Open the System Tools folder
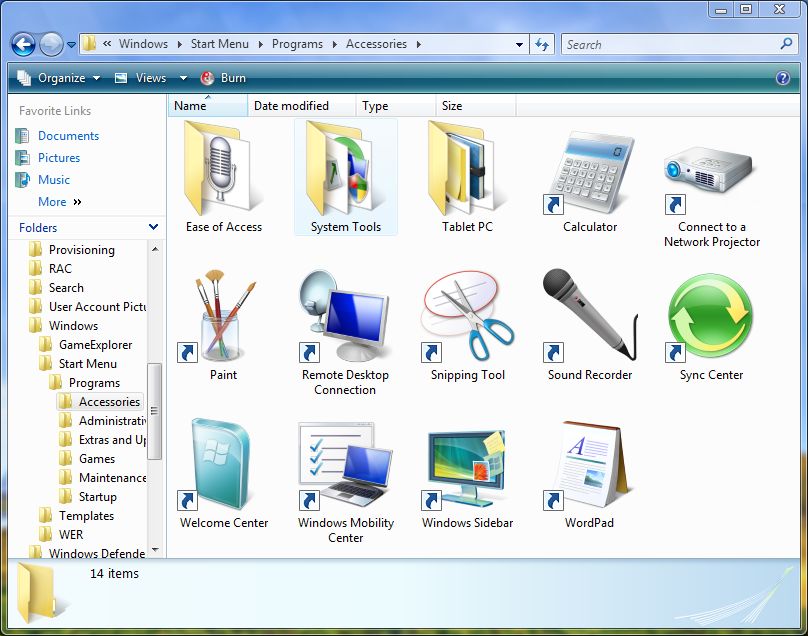 [346, 177]
